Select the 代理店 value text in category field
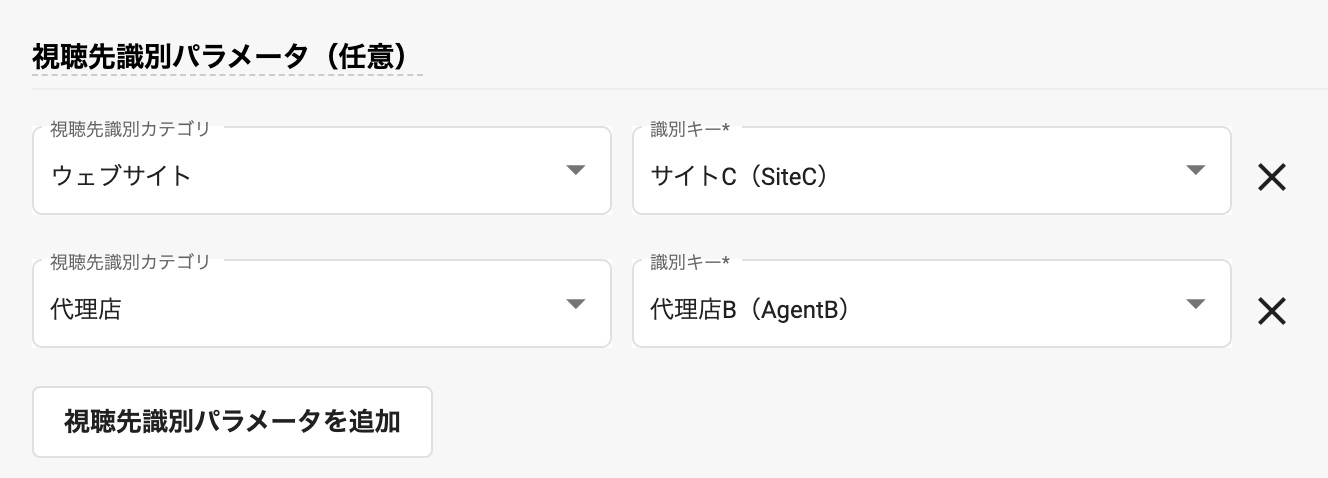The height and width of the screenshot is (478, 1328). coord(86,310)
